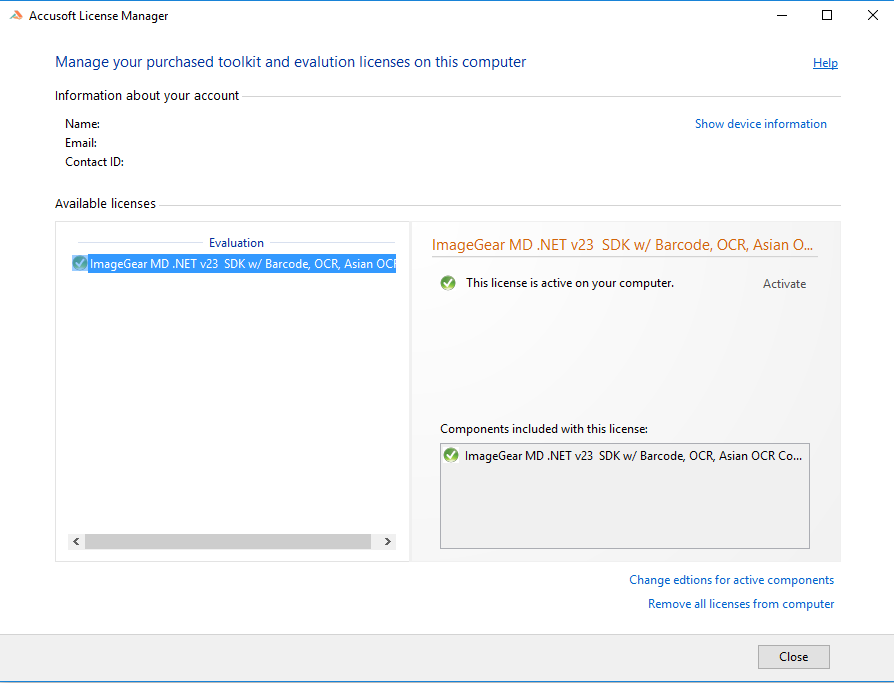
Task: Click Remove all licenses from computer
Action: 741,604
